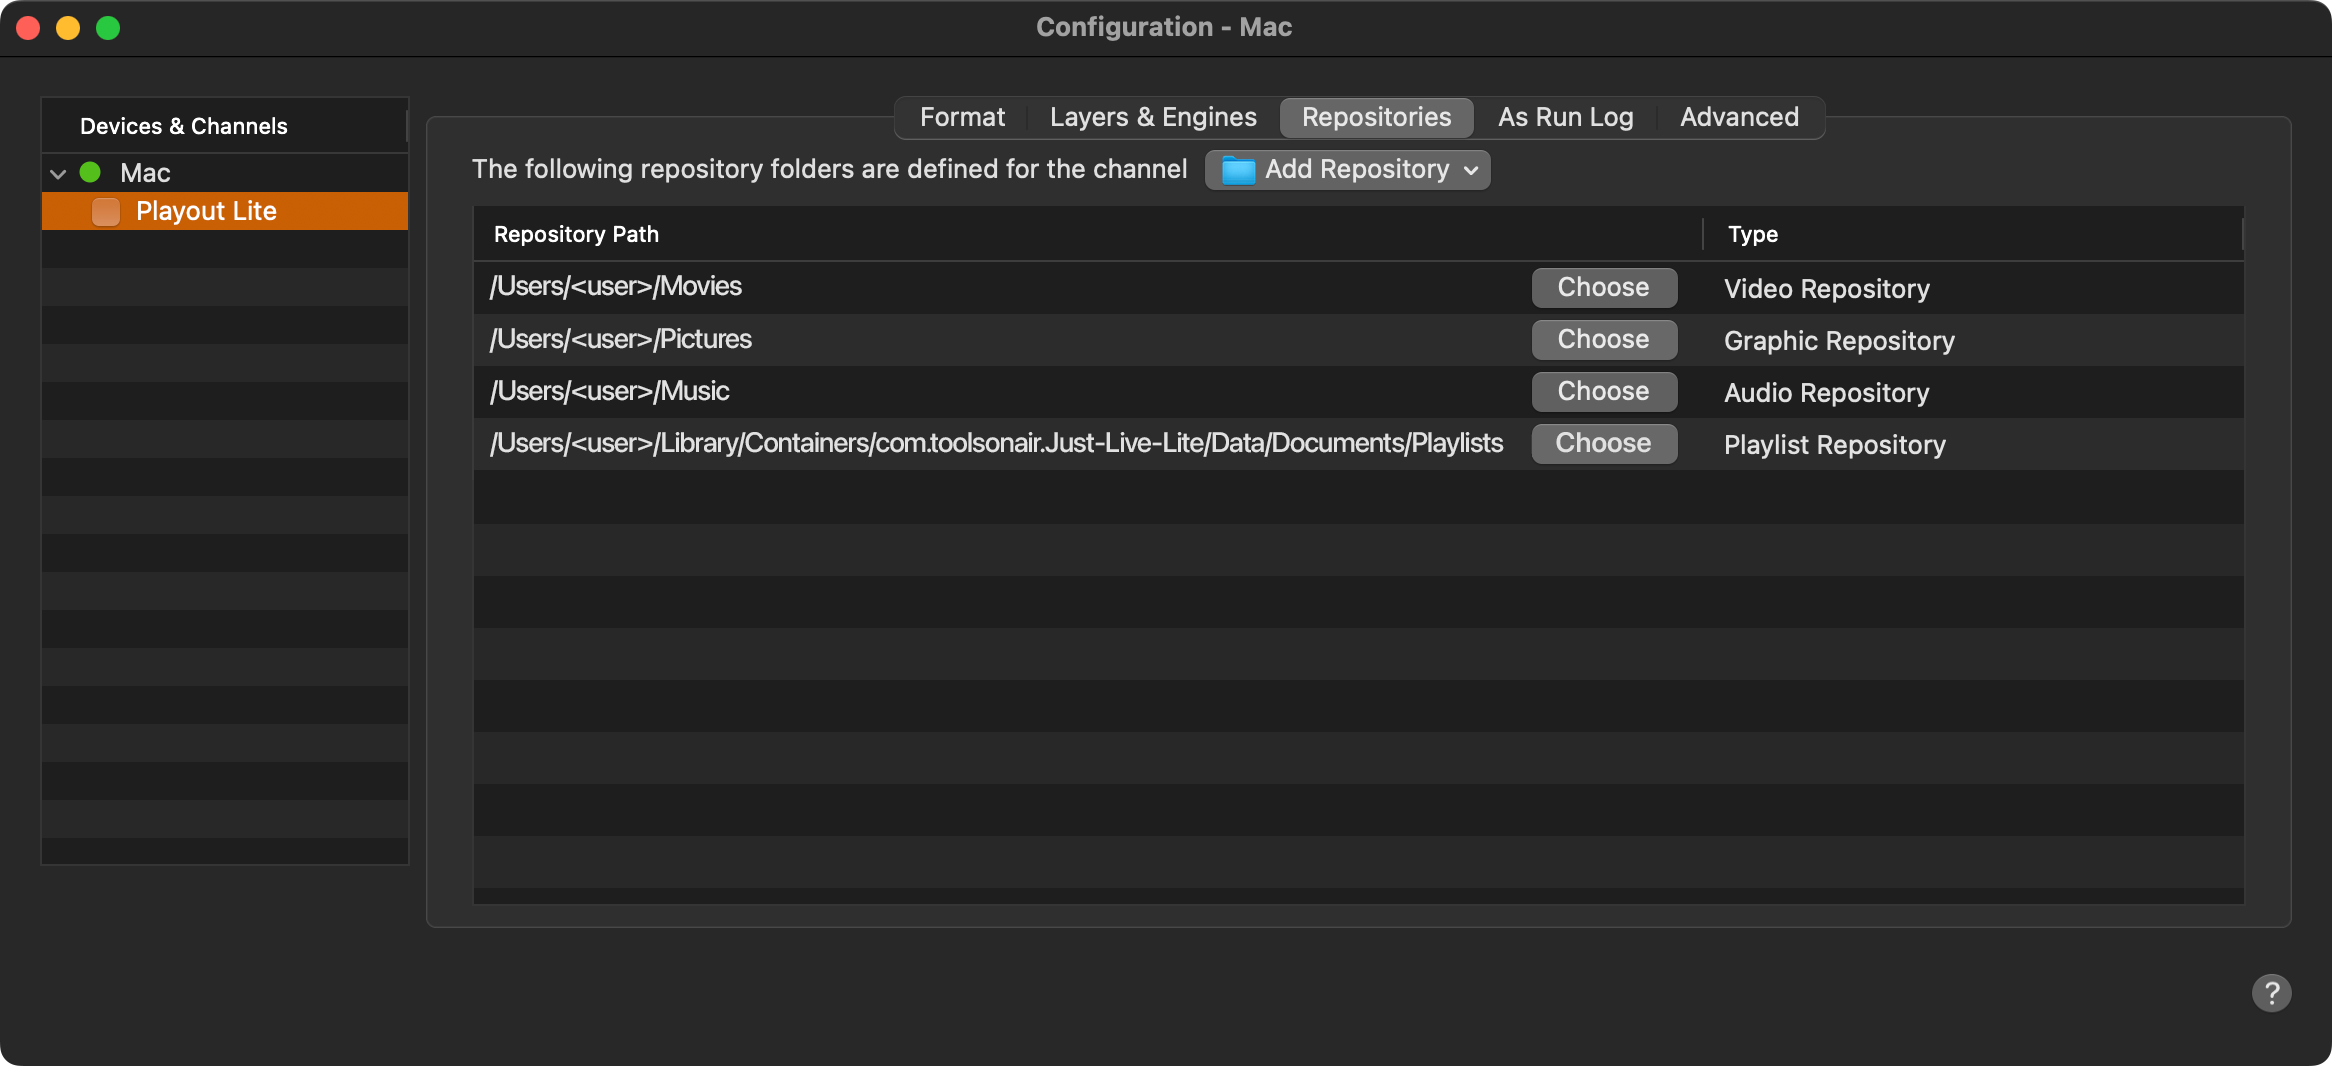The height and width of the screenshot is (1066, 2332).
Task: Open the Add Repository dropdown
Action: click(x=1347, y=170)
